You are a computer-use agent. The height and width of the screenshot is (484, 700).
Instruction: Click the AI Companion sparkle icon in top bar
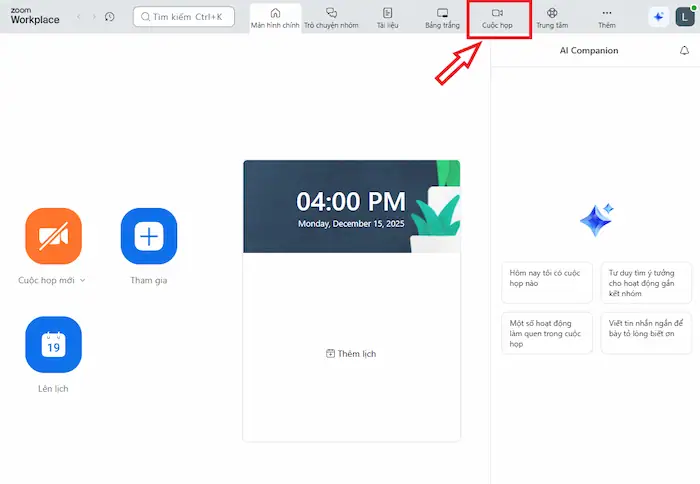(x=658, y=17)
